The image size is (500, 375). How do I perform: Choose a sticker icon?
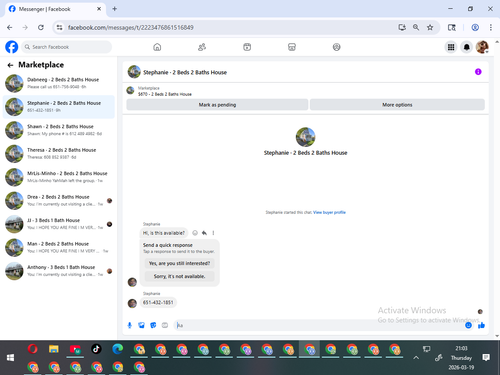click(x=153, y=325)
